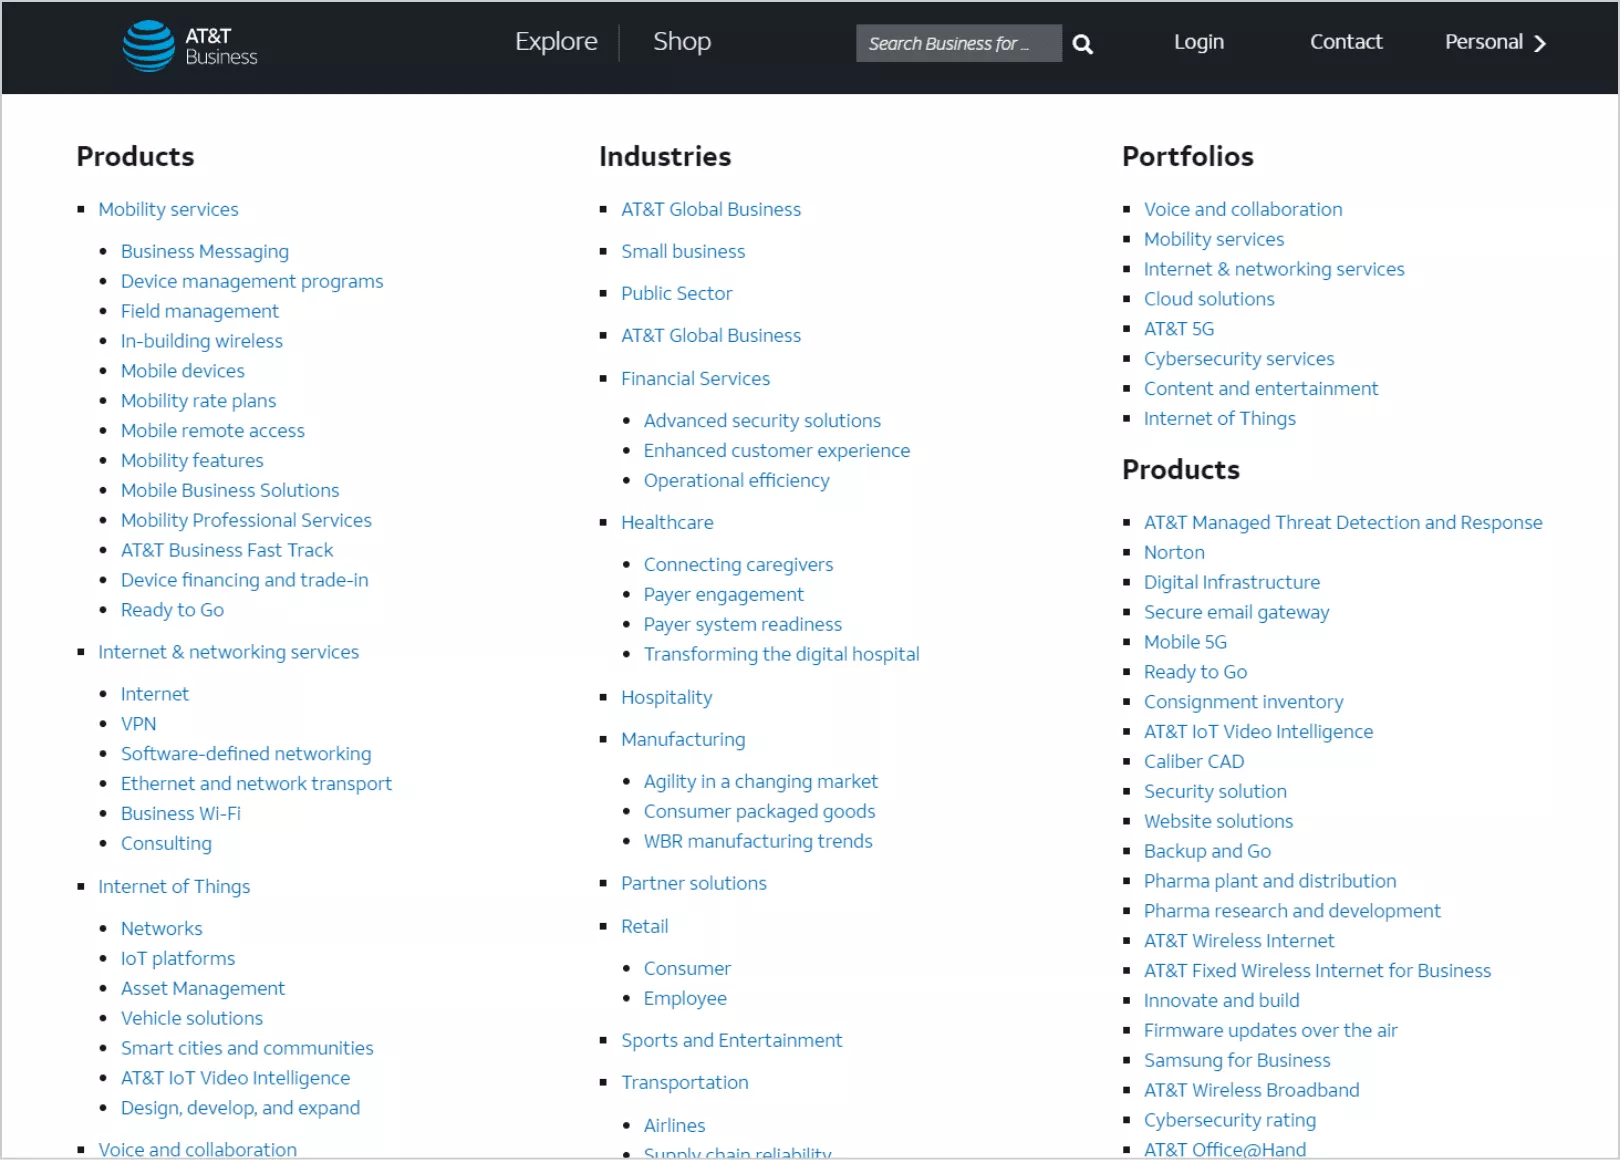Image resolution: width=1620 pixels, height=1160 pixels.
Task: Visit the In-building wireless link
Action: click(202, 341)
